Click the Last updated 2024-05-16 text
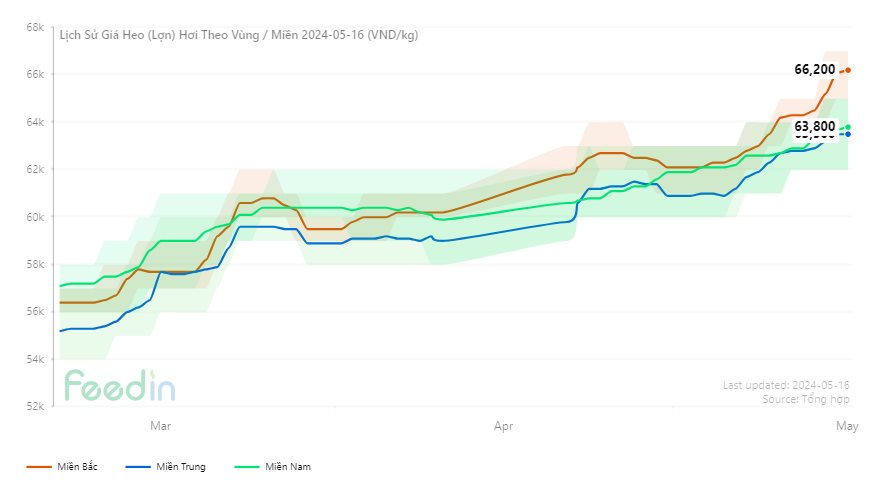883x494 pixels. [x=785, y=385]
